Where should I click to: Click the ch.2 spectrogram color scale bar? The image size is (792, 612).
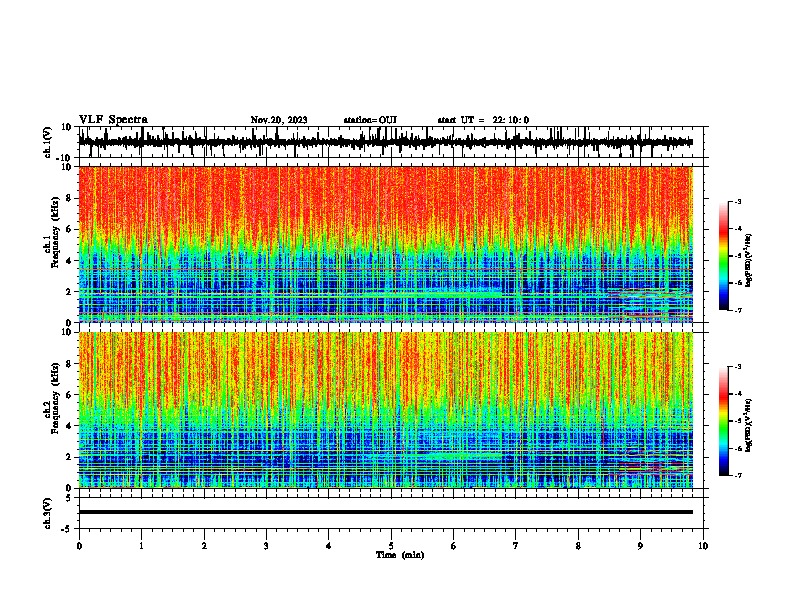tap(724, 421)
